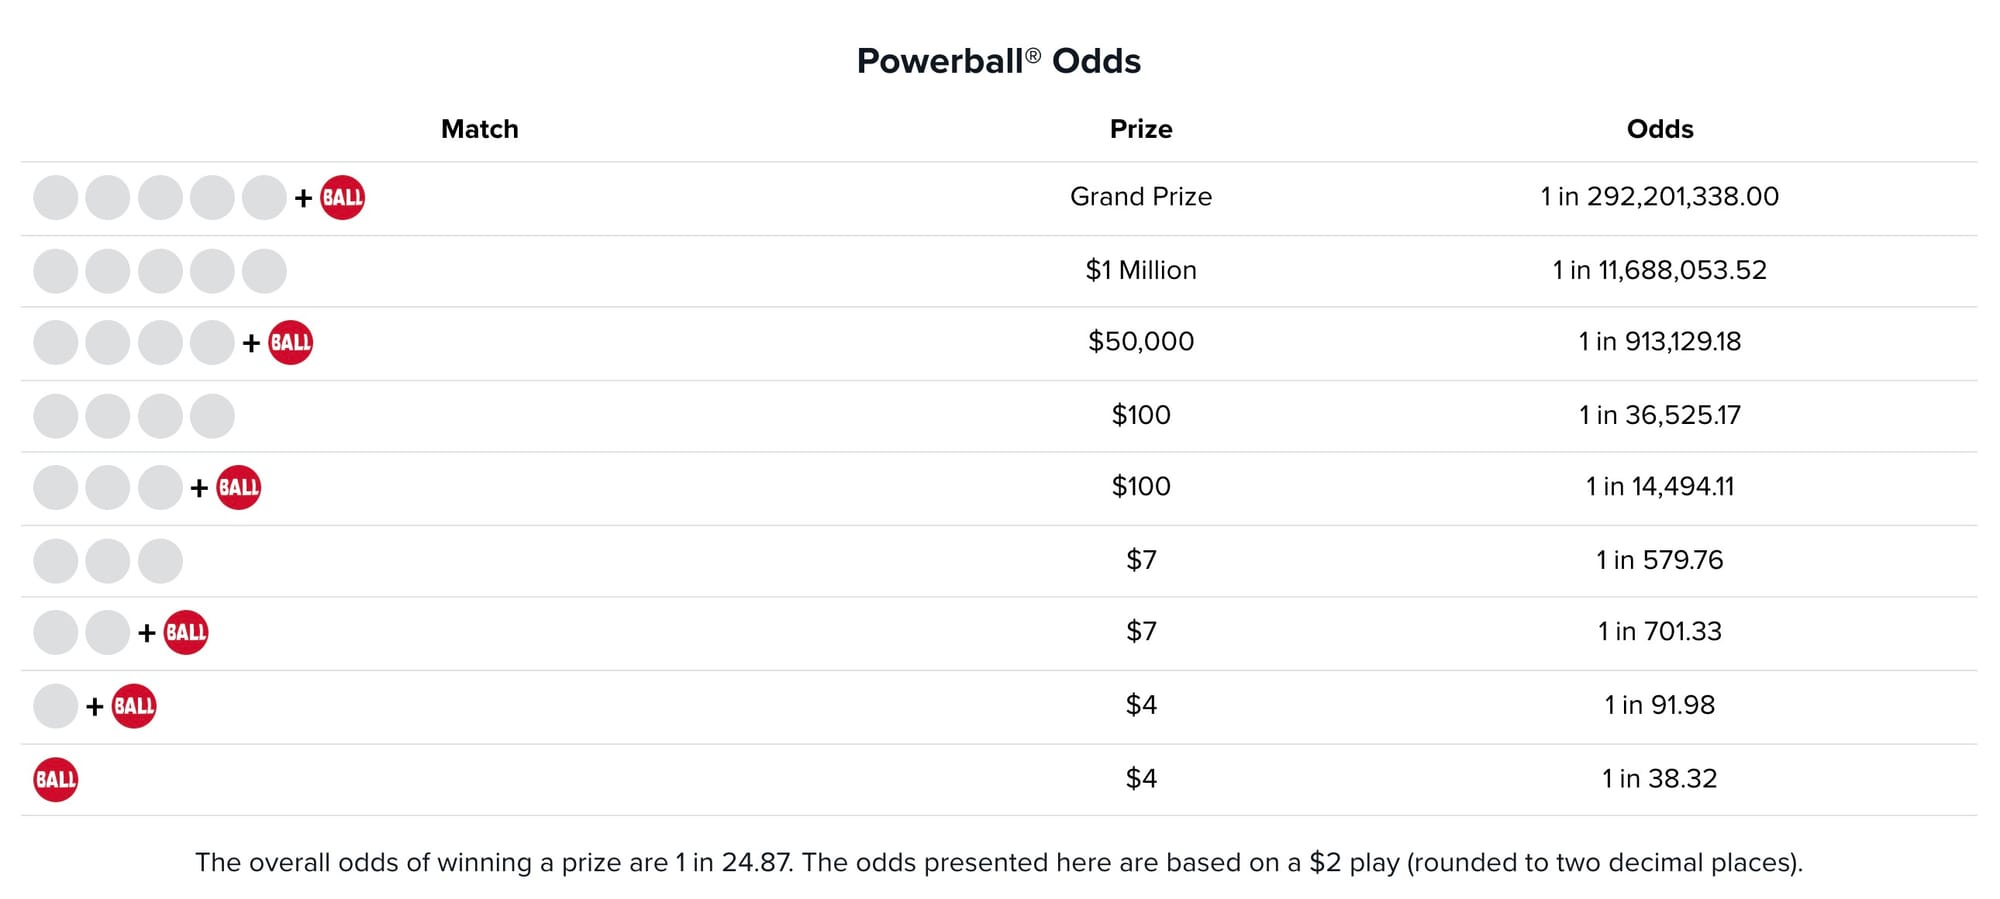Click the last gray ball in the 1 in 36,525.17 row

click(212, 416)
